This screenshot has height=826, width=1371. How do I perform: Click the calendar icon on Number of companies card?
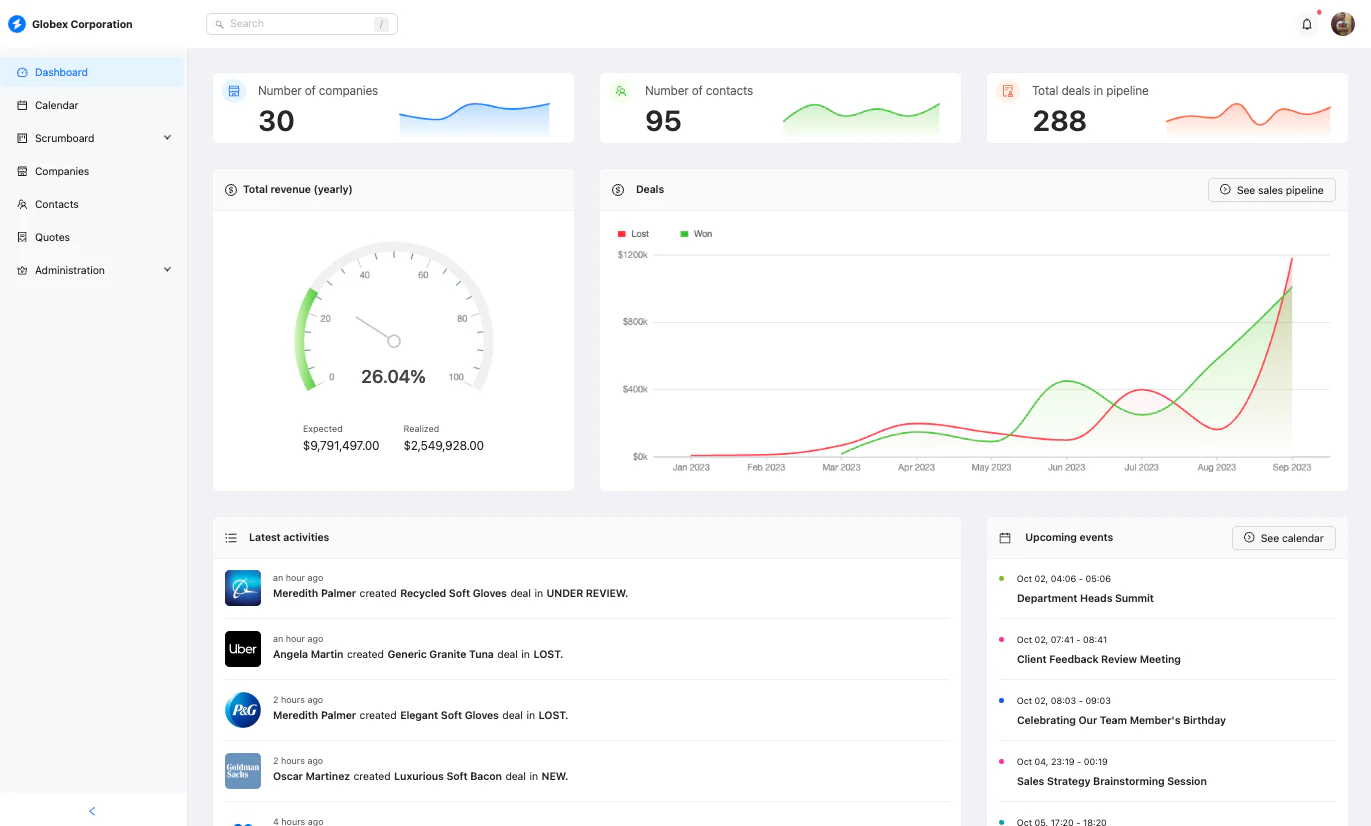tap(234, 90)
